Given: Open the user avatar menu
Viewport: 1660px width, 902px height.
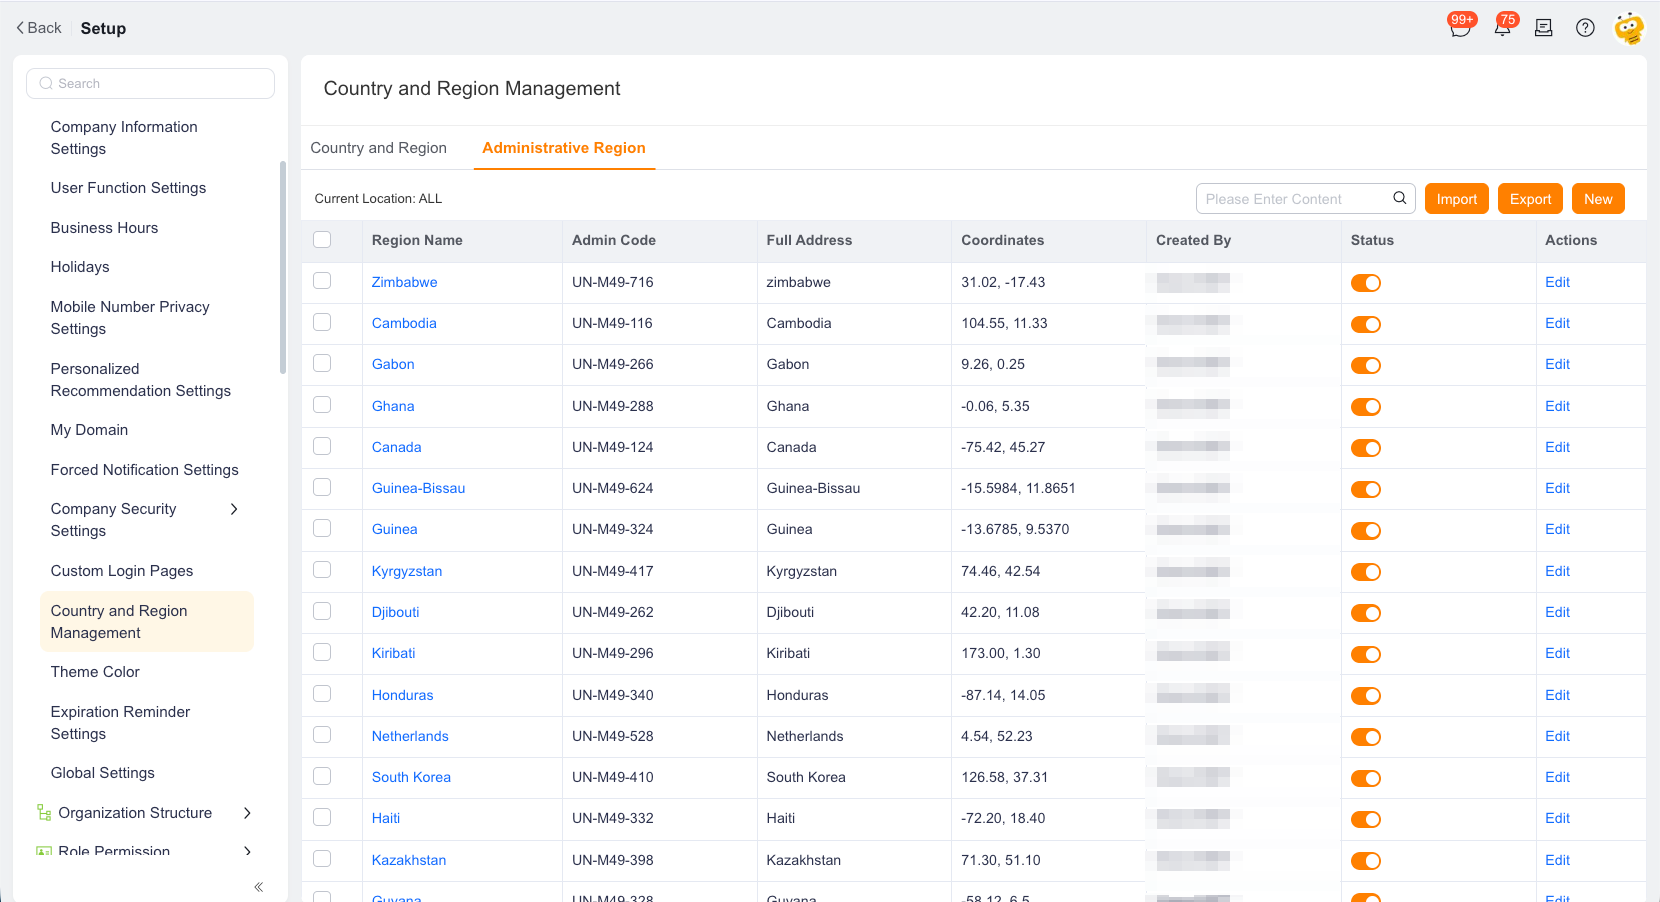Looking at the screenshot, I should 1629,28.
